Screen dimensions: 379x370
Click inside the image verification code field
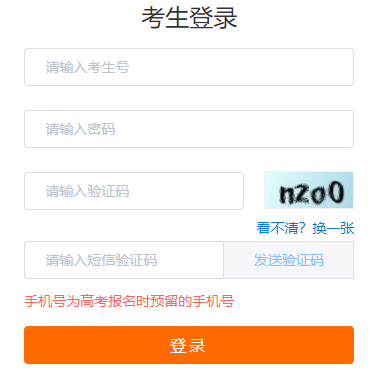(134, 191)
